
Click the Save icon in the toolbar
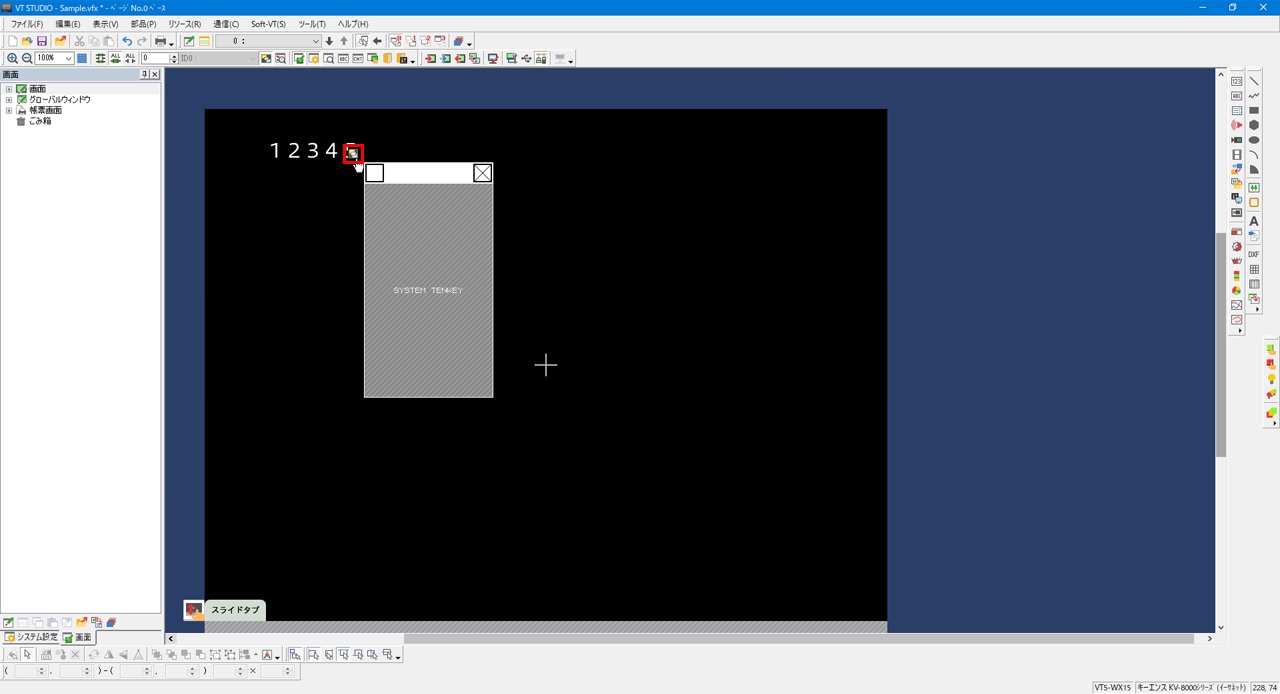[42, 41]
